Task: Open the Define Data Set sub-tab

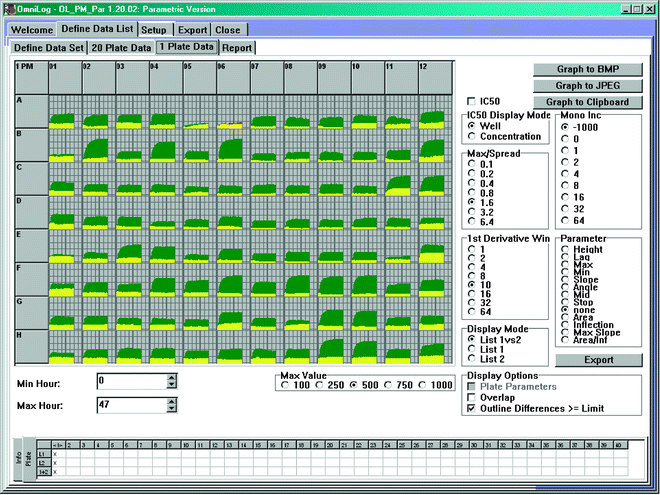Action: 49,48
